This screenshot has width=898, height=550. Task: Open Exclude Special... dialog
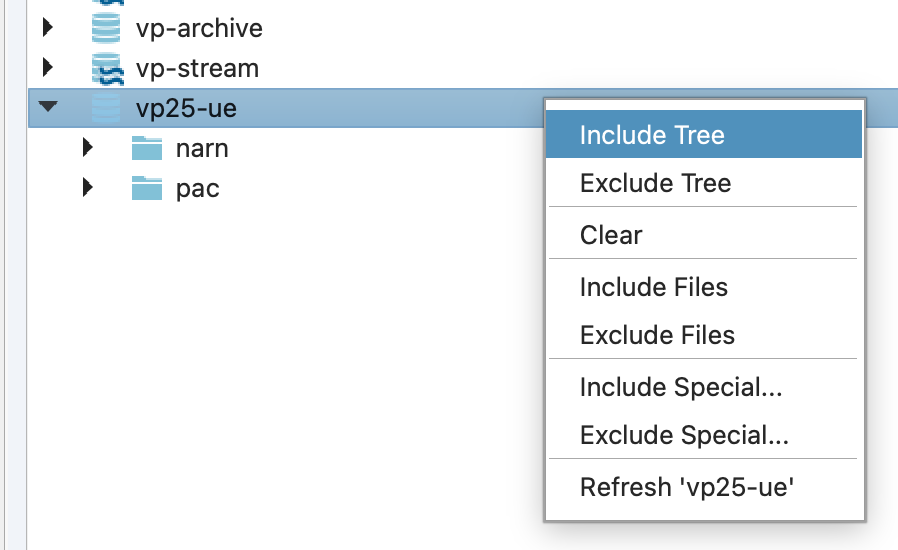684,435
